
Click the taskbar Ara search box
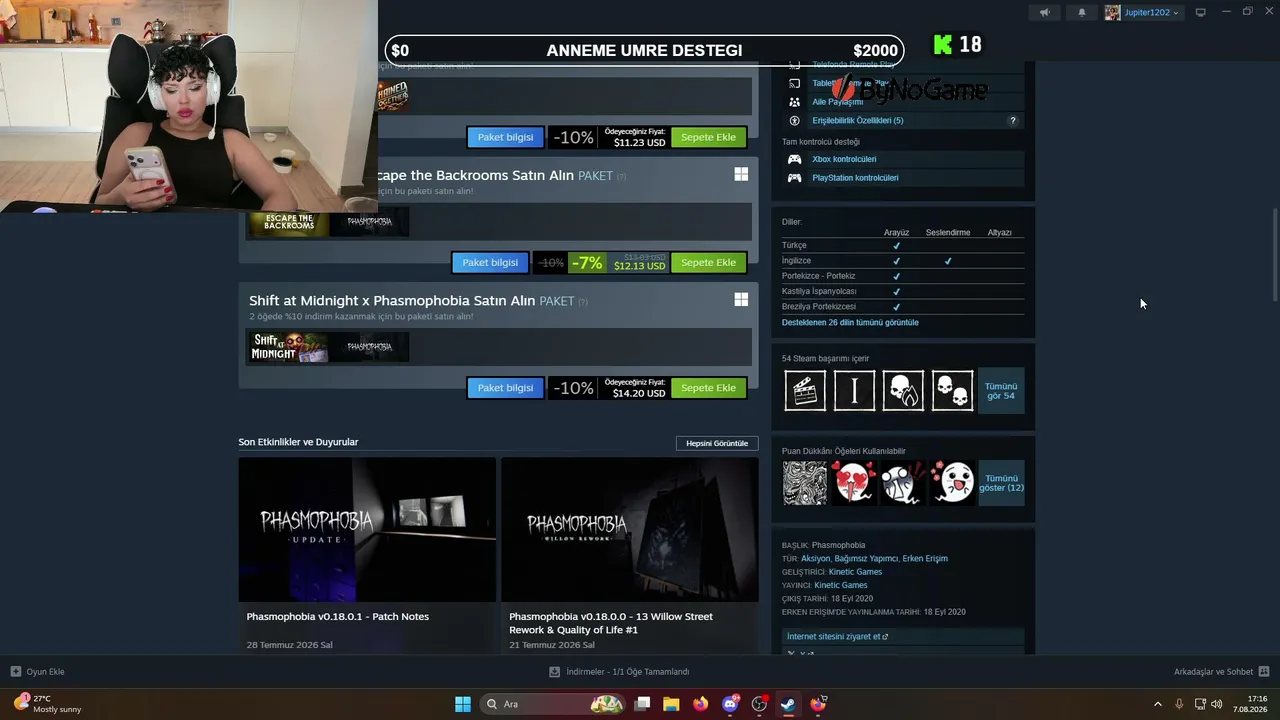pos(551,704)
